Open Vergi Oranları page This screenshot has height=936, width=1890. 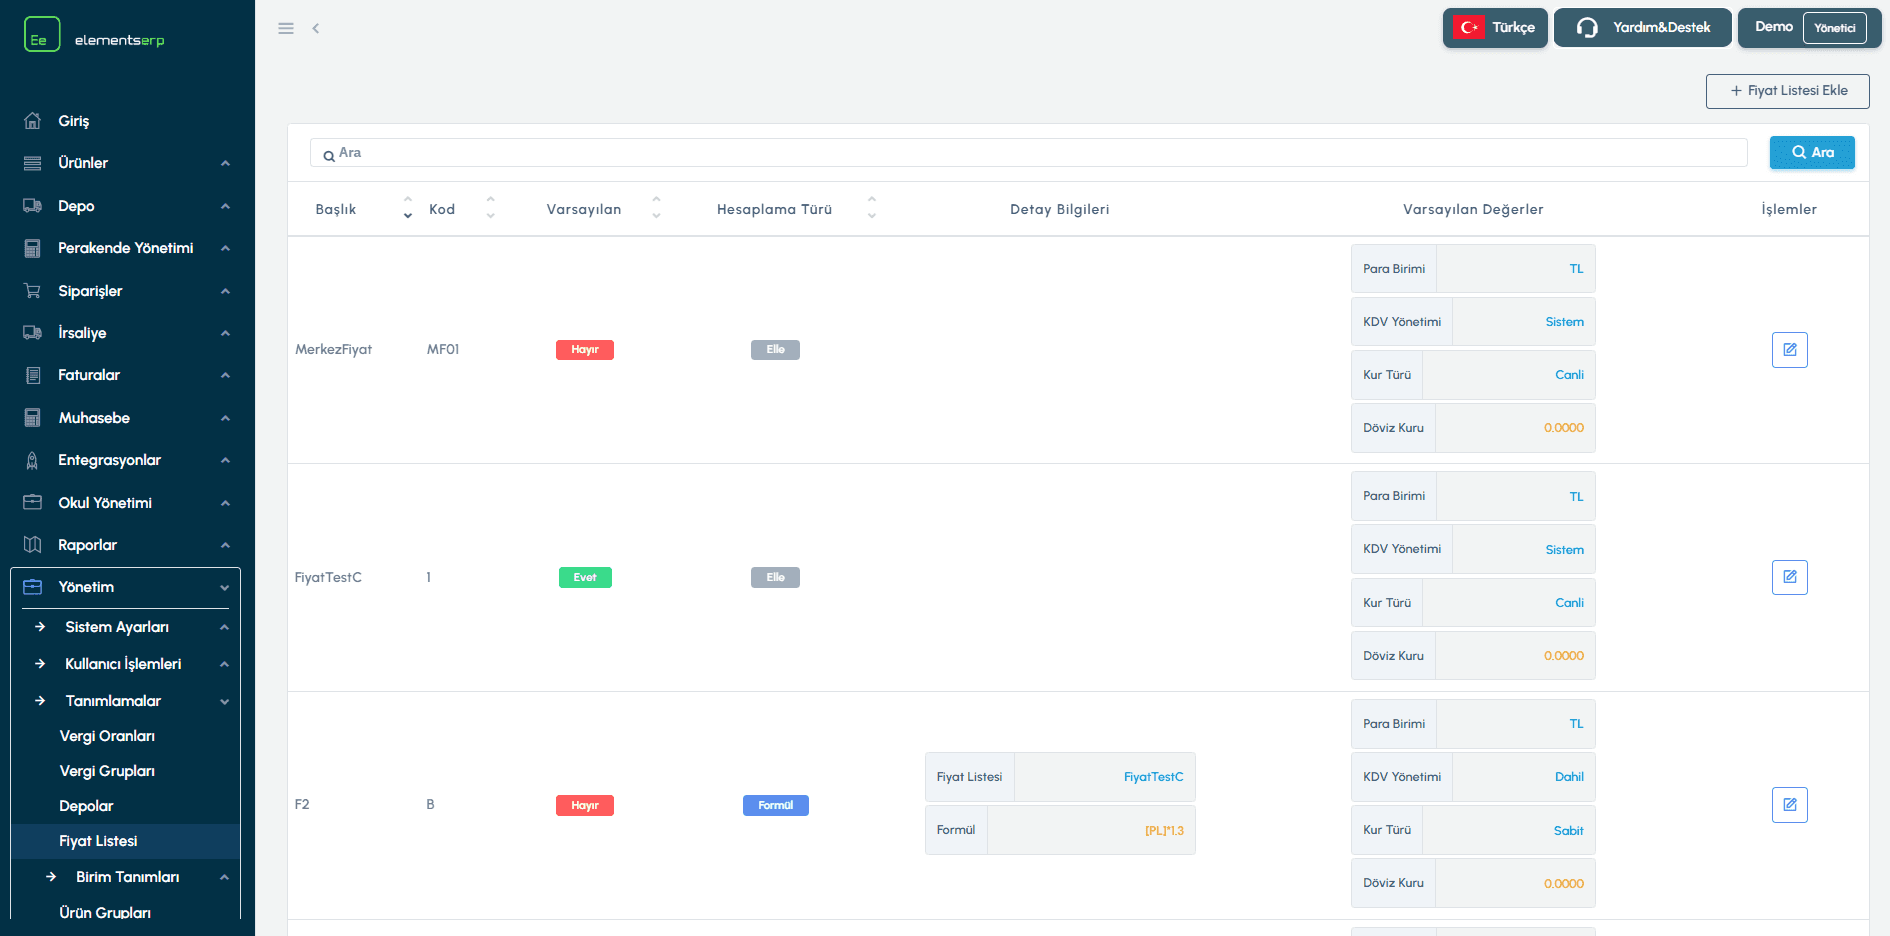point(107,736)
